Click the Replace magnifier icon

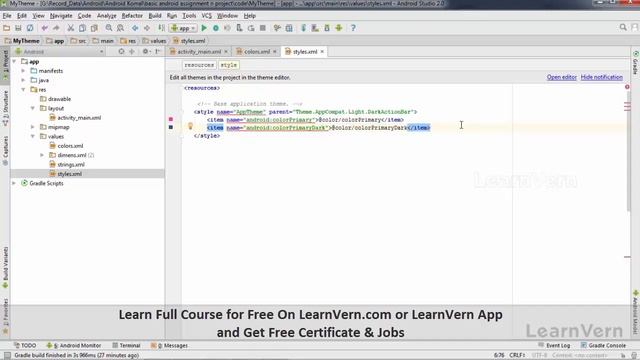tap(120, 28)
